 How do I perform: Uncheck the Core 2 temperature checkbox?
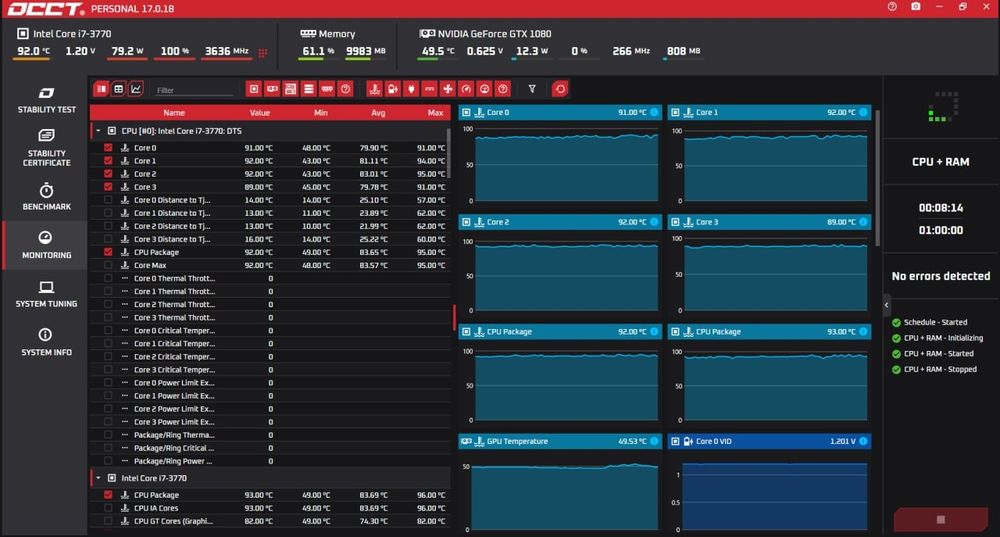[x=108, y=173]
